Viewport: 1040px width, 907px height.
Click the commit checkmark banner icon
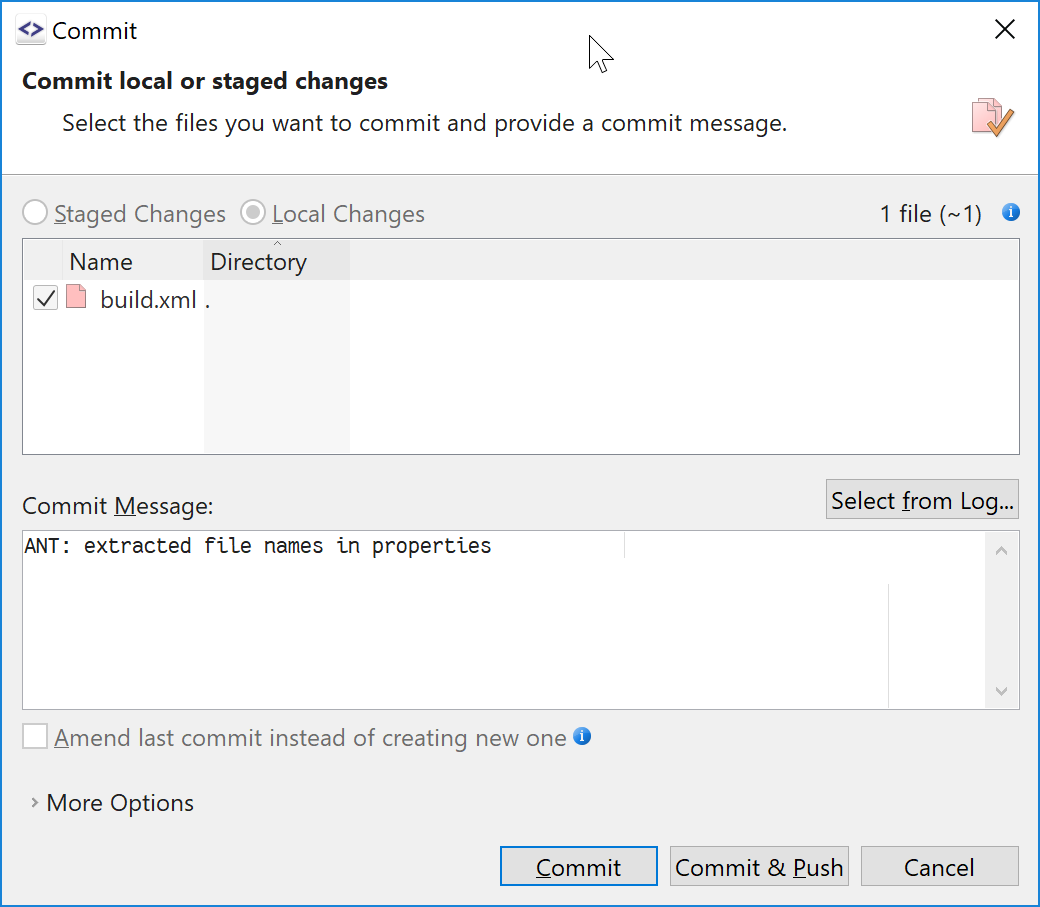click(x=992, y=117)
